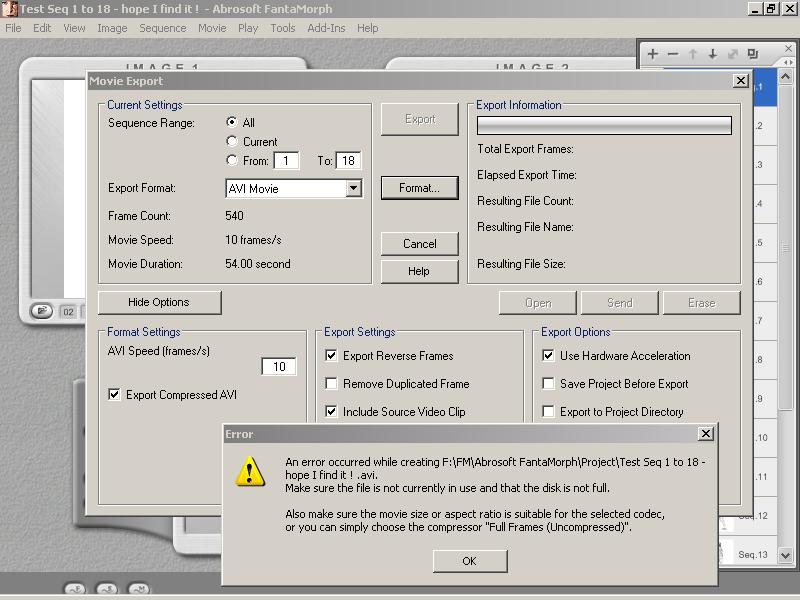Open the Add-Ins menu

[326, 28]
